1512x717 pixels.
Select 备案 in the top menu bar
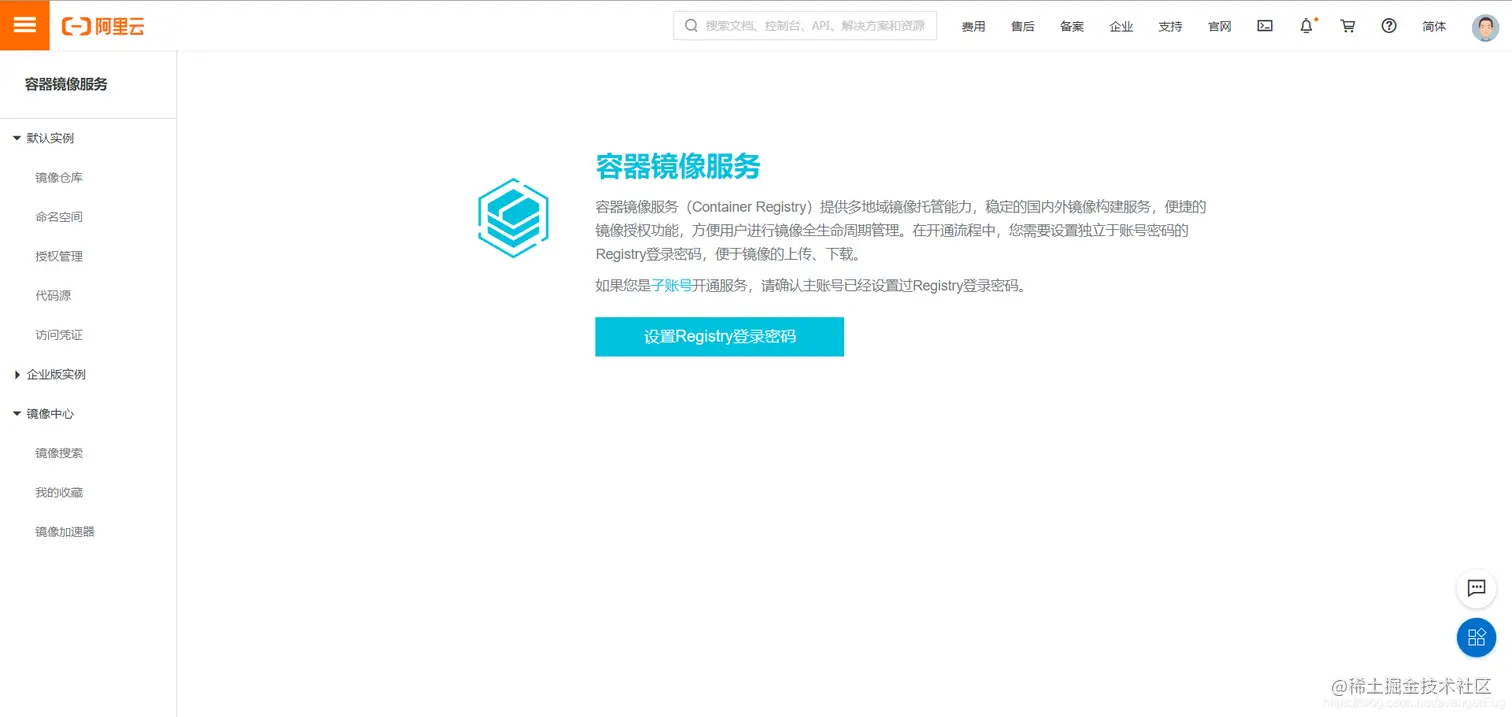coord(1071,27)
